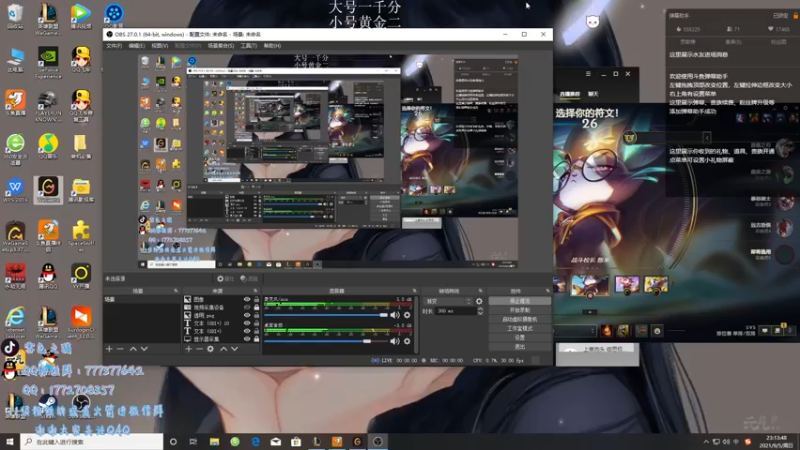Adjust the microphone volume slider
800x450 pixels.
pyautogui.click(x=326, y=315)
